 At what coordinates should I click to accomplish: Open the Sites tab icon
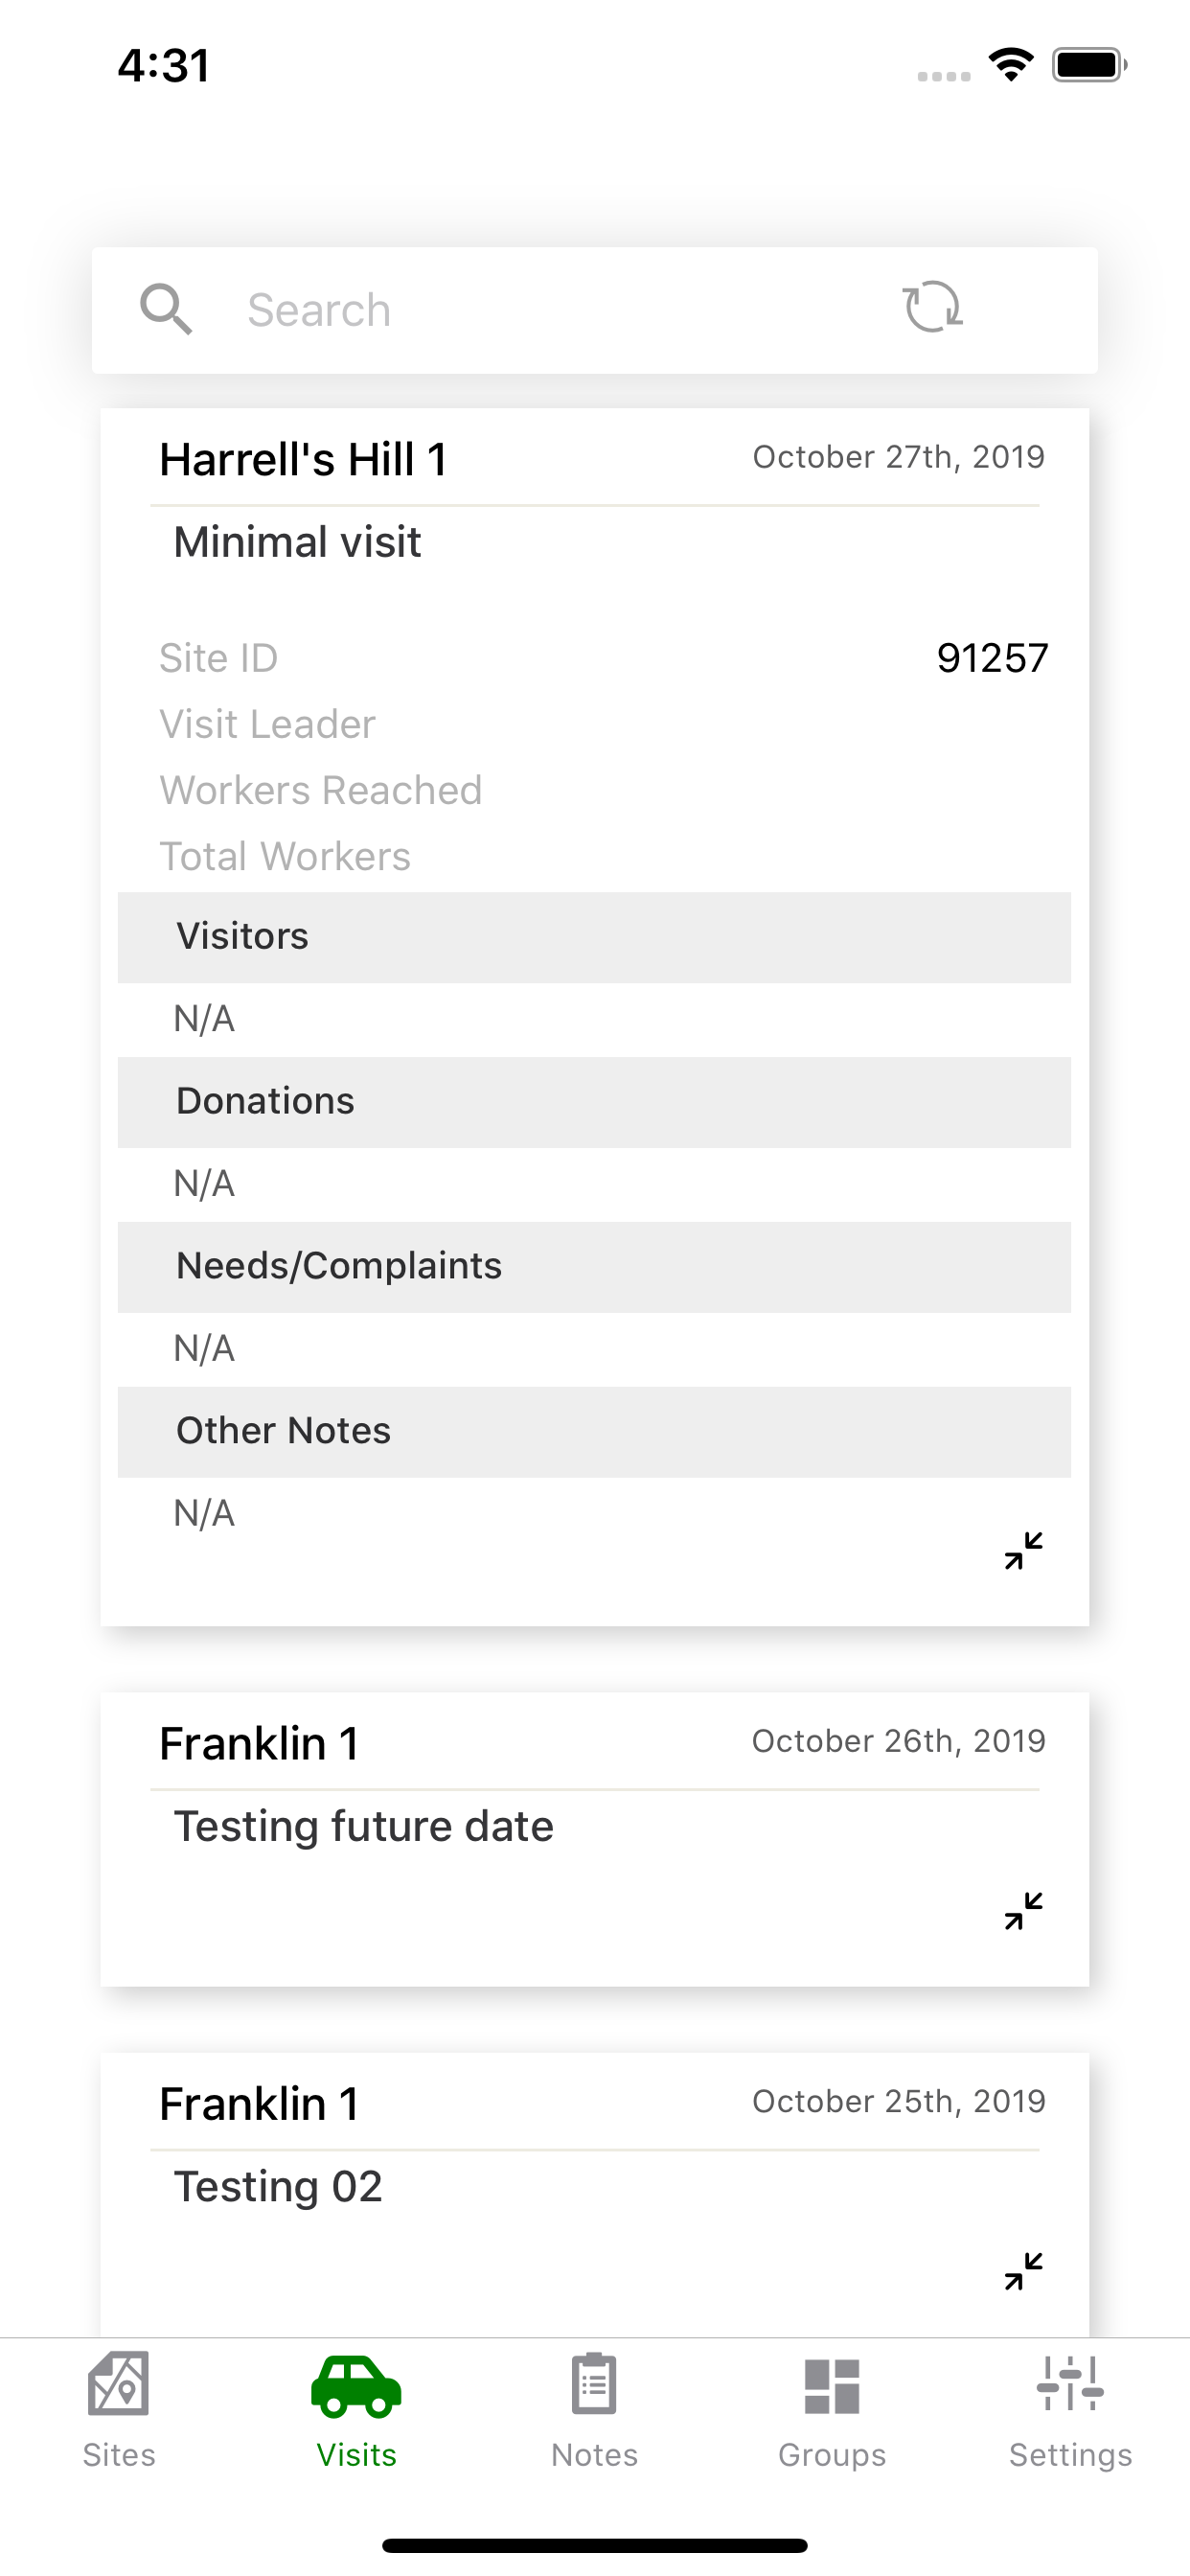click(x=119, y=2383)
